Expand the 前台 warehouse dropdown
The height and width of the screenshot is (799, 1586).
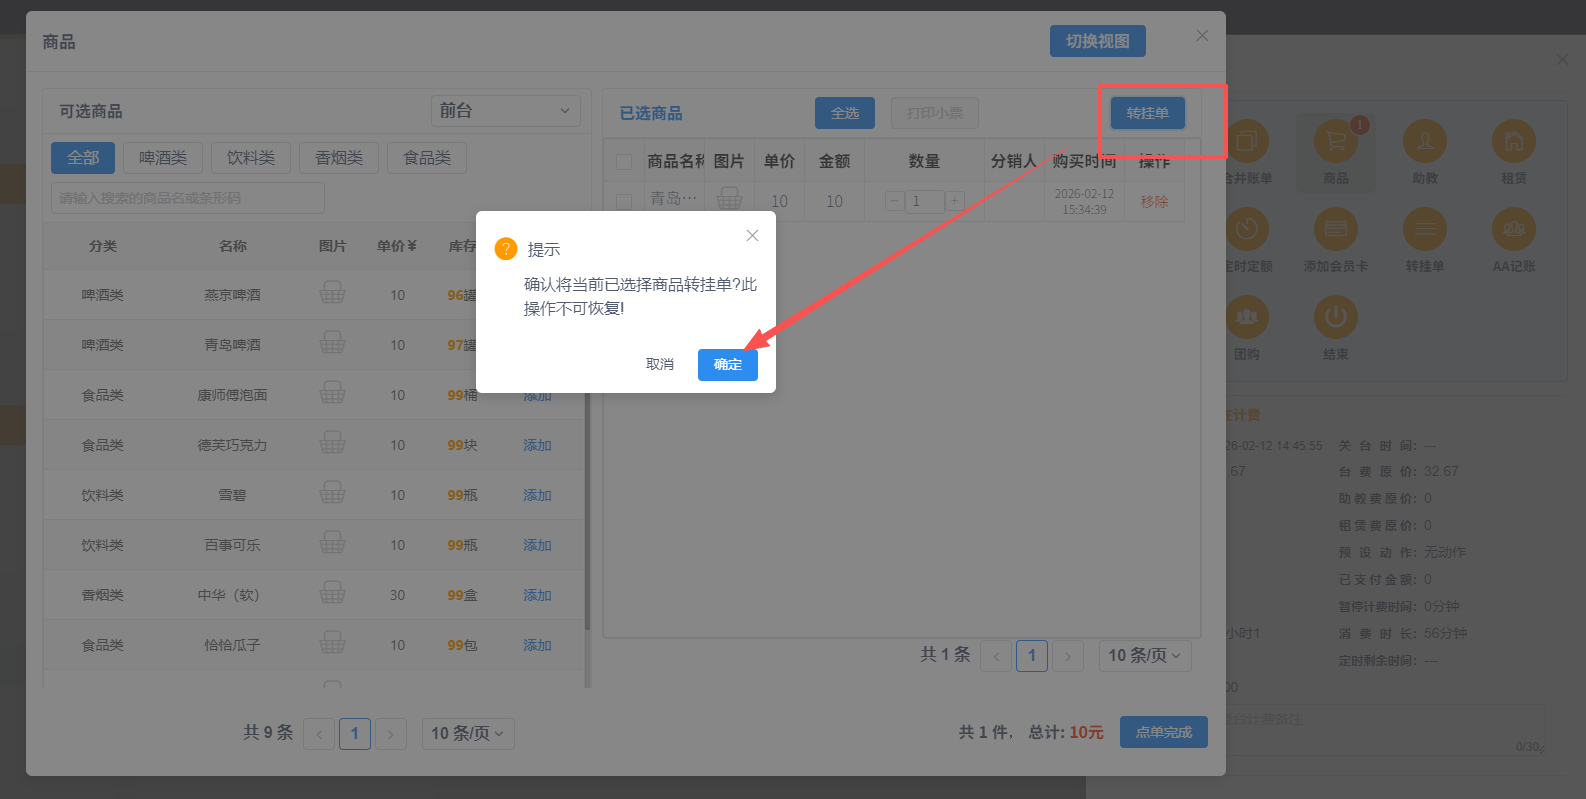click(x=505, y=111)
